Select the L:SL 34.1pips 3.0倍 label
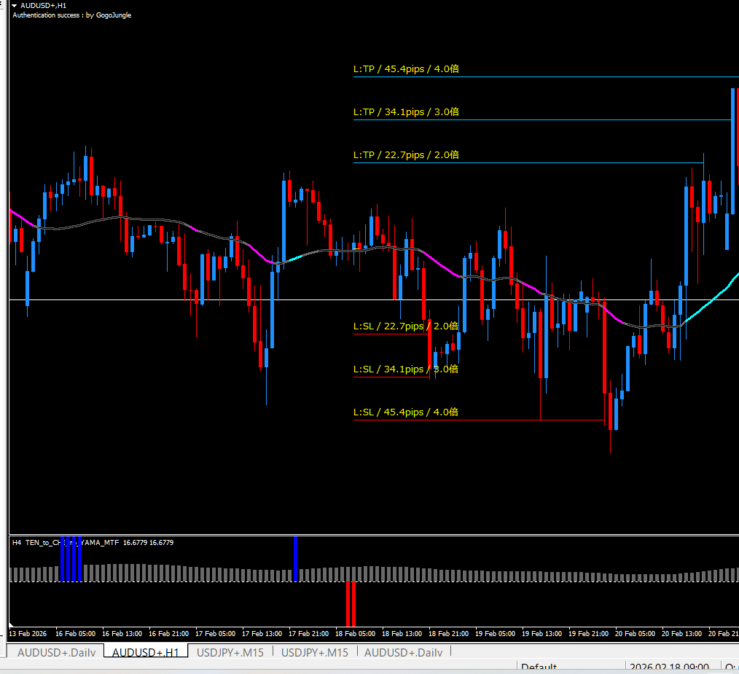The image size is (739, 674). (406, 369)
